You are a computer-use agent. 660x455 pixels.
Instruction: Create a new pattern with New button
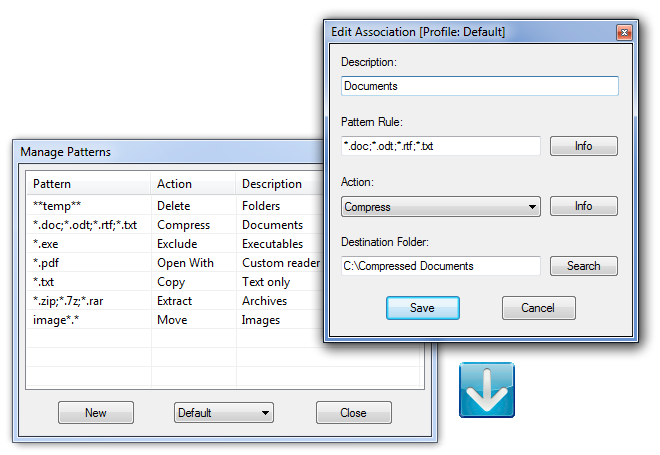[x=95, y=412]
